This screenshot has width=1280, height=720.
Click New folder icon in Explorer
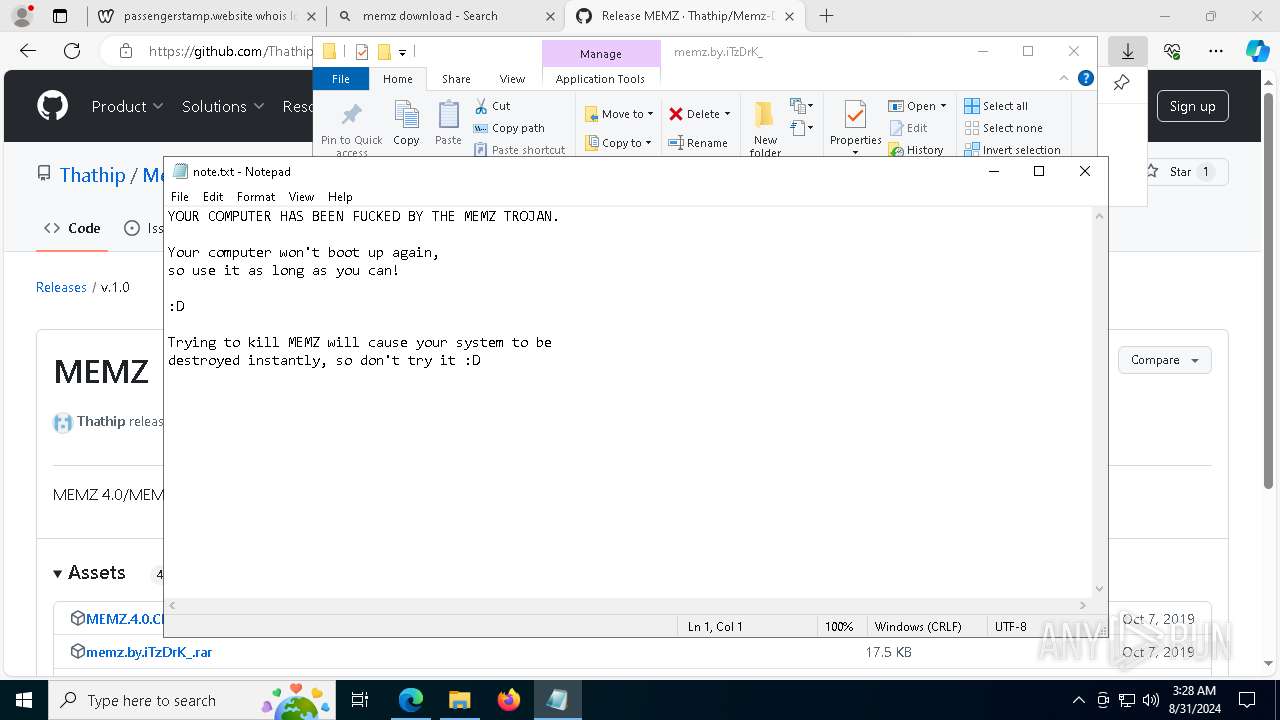click(x=765, y=114)
